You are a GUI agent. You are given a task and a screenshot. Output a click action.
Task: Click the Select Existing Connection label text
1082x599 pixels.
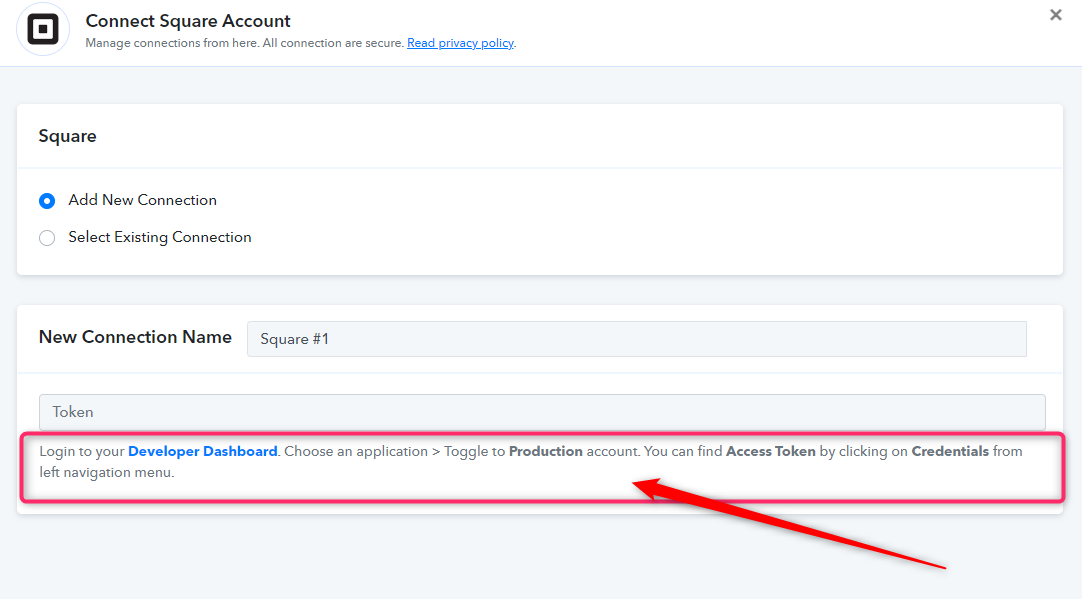(x=159, y=237)
